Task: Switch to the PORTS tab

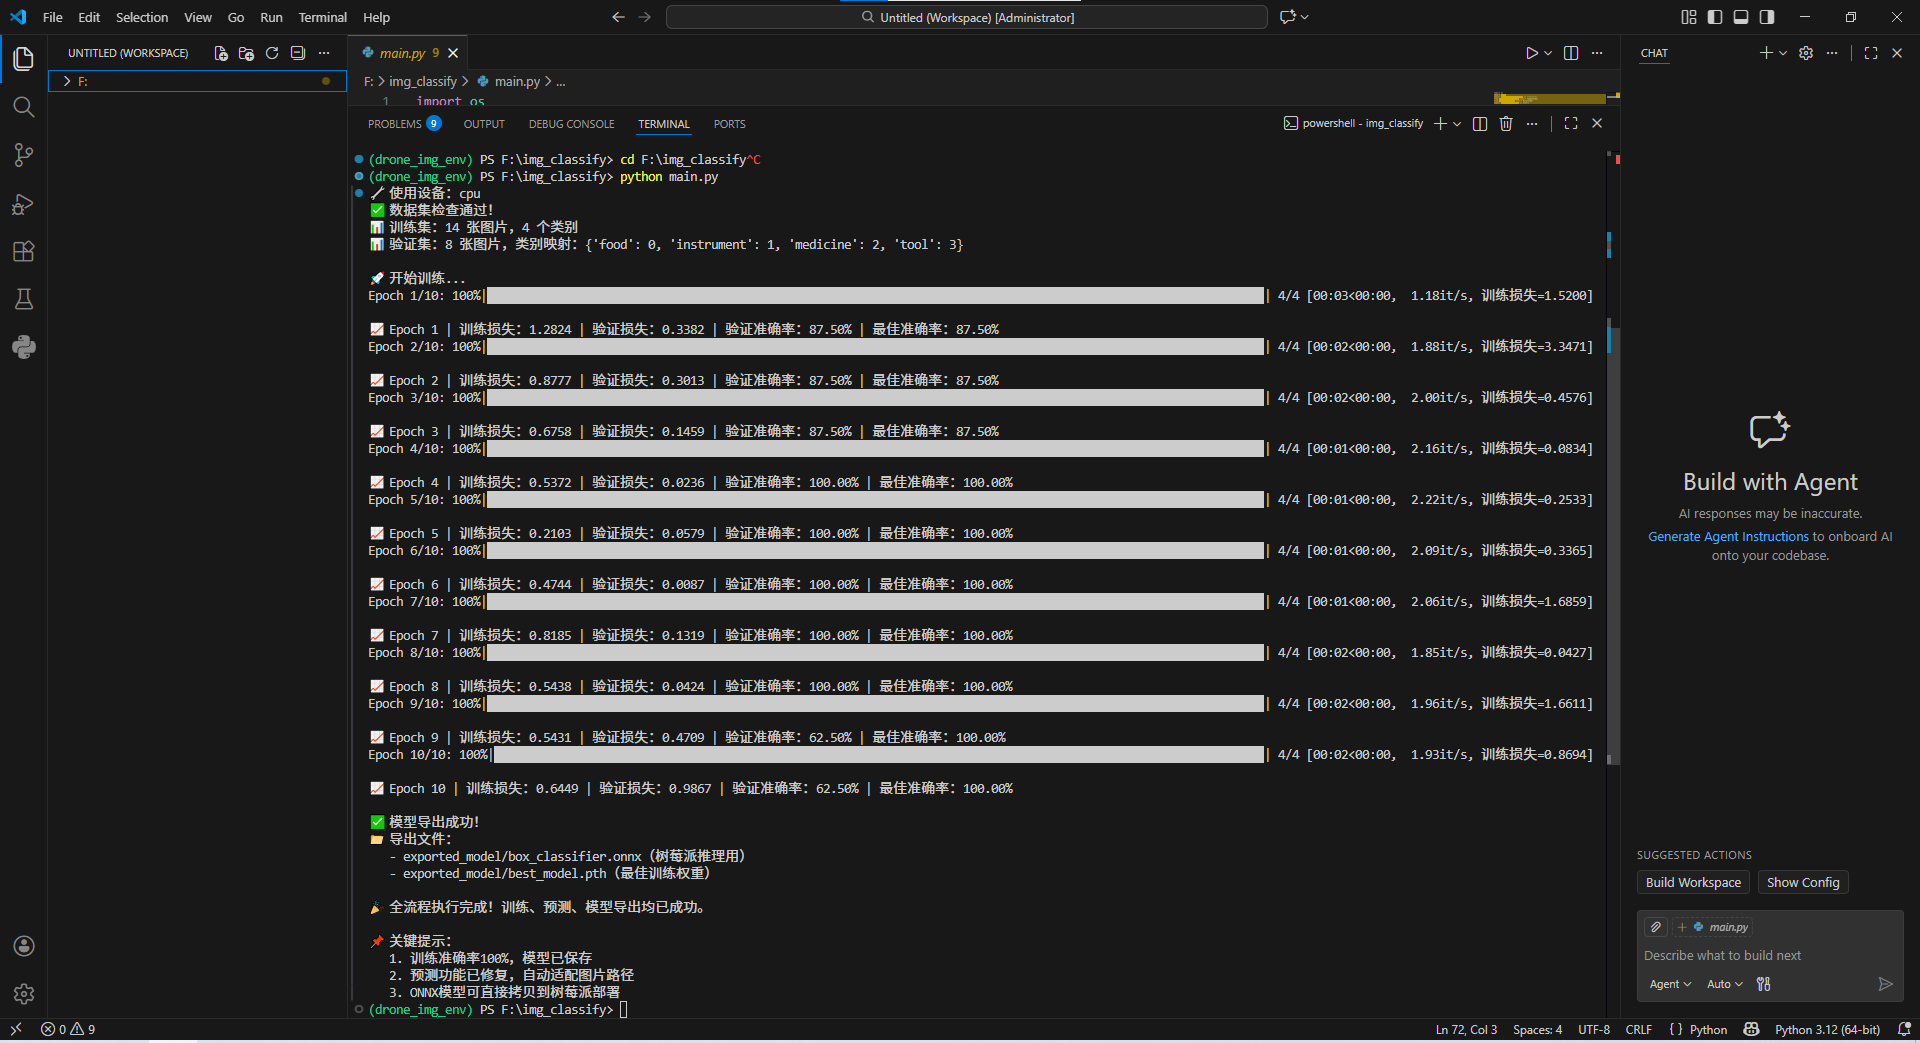Action: point(729,124)
